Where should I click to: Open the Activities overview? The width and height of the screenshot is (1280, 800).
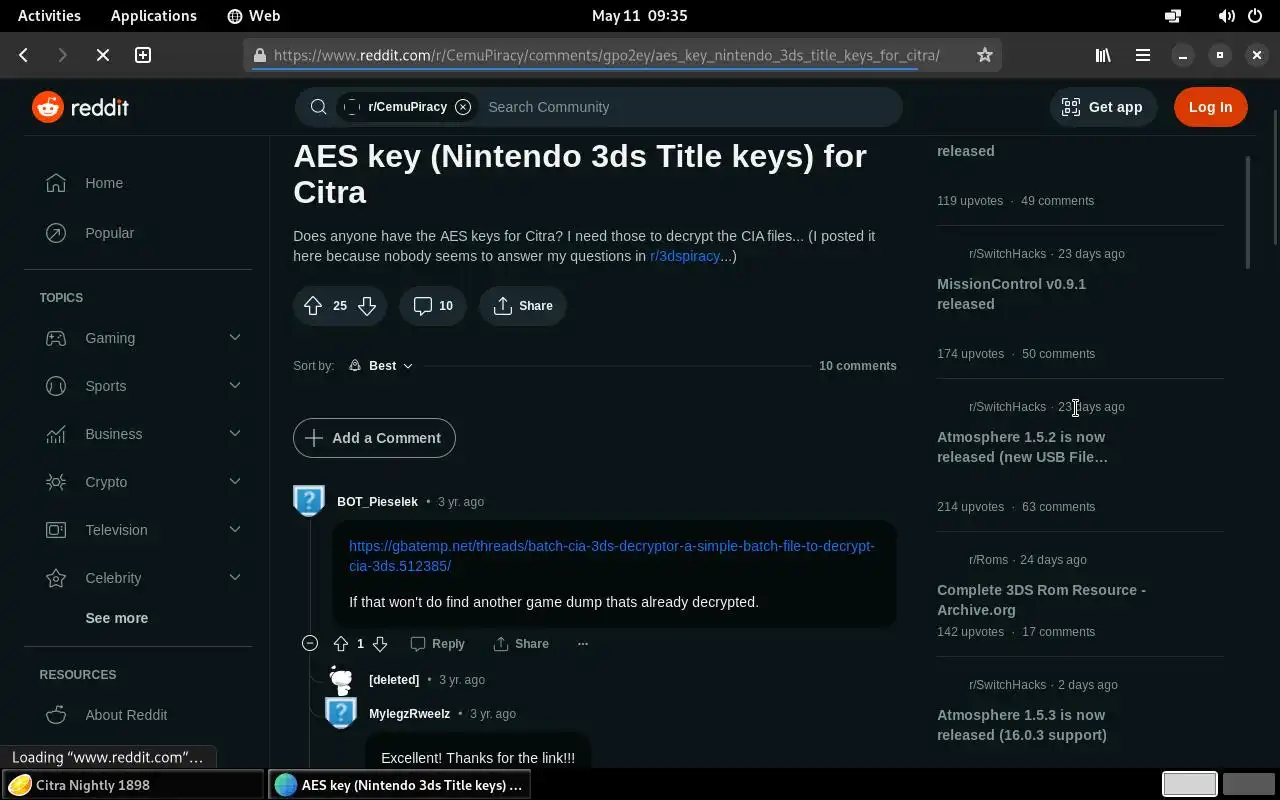click(49, 15)
